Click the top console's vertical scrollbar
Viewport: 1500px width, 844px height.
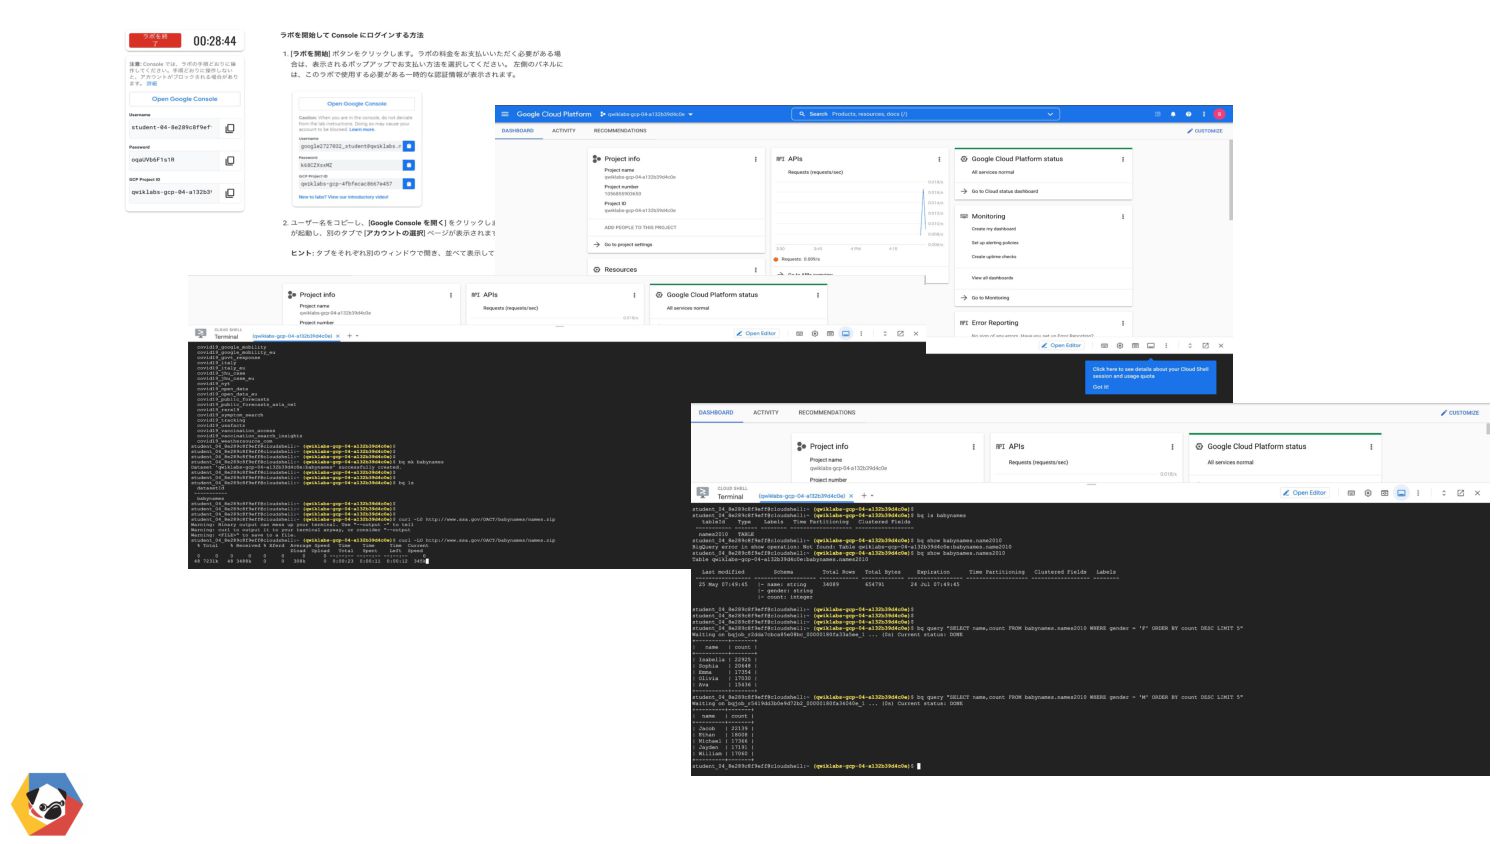(1230, 180)
